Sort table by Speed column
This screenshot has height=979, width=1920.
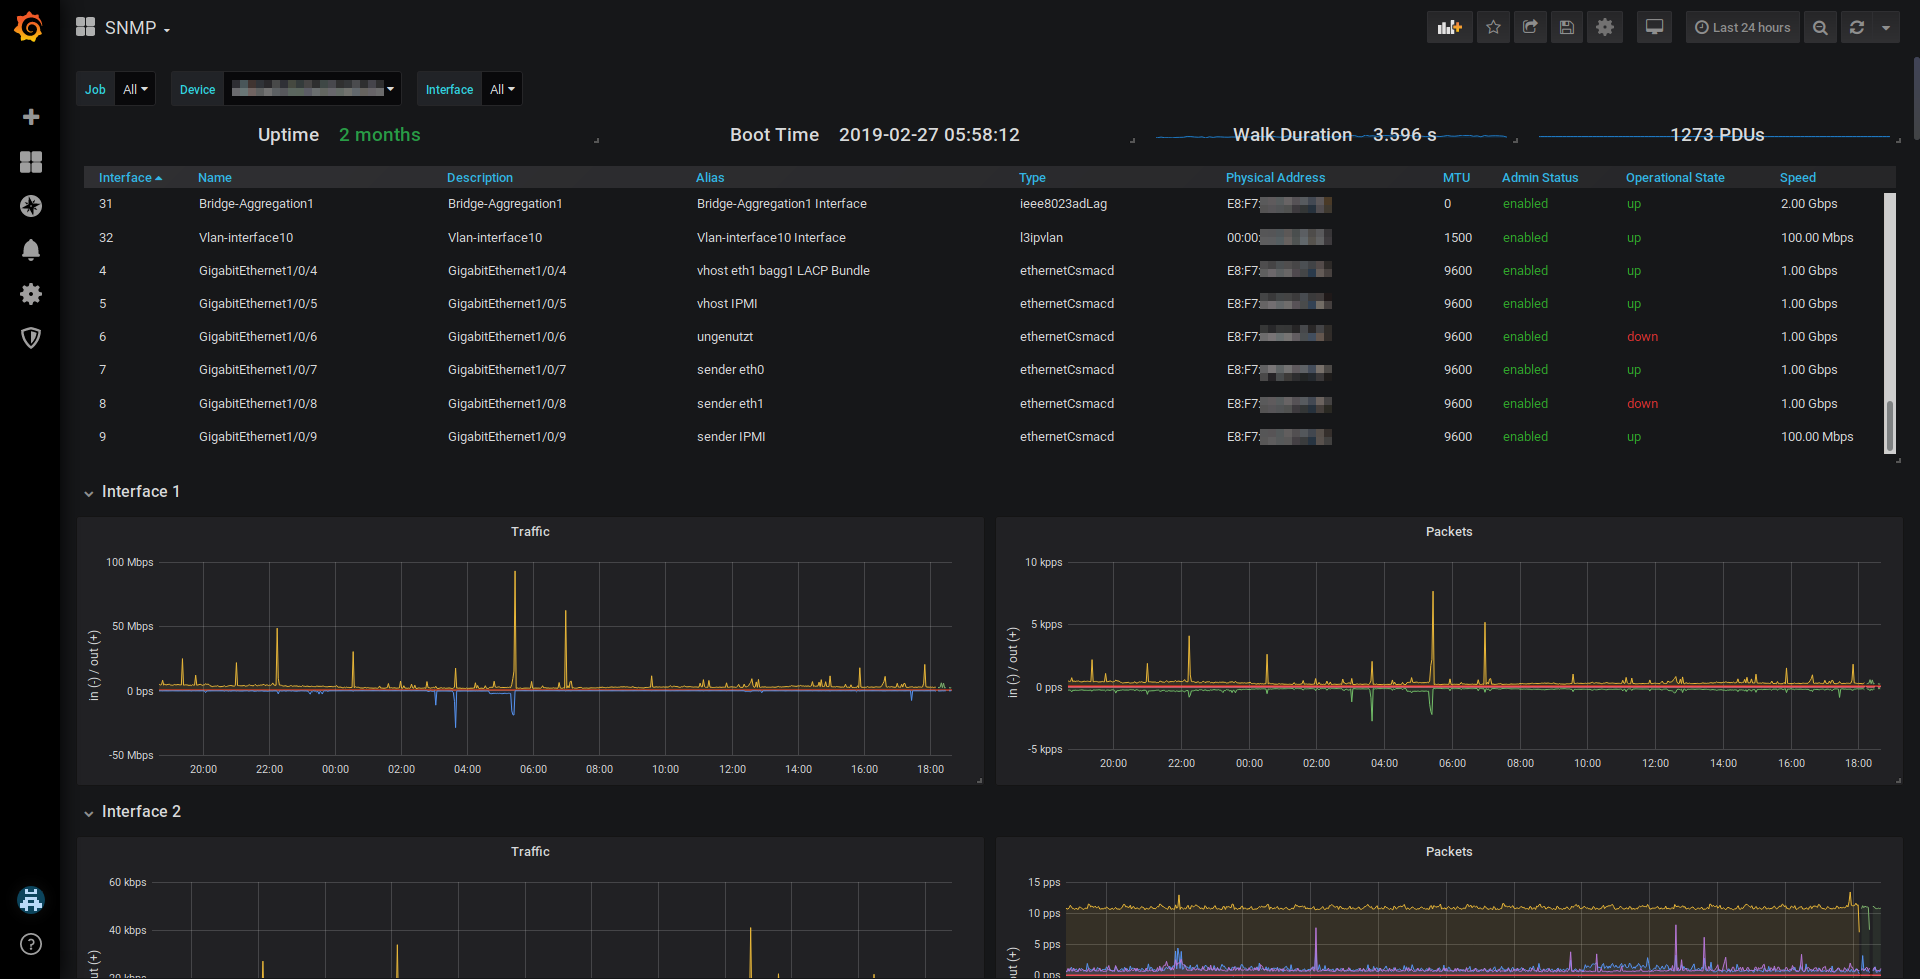tap(1798, 178)
